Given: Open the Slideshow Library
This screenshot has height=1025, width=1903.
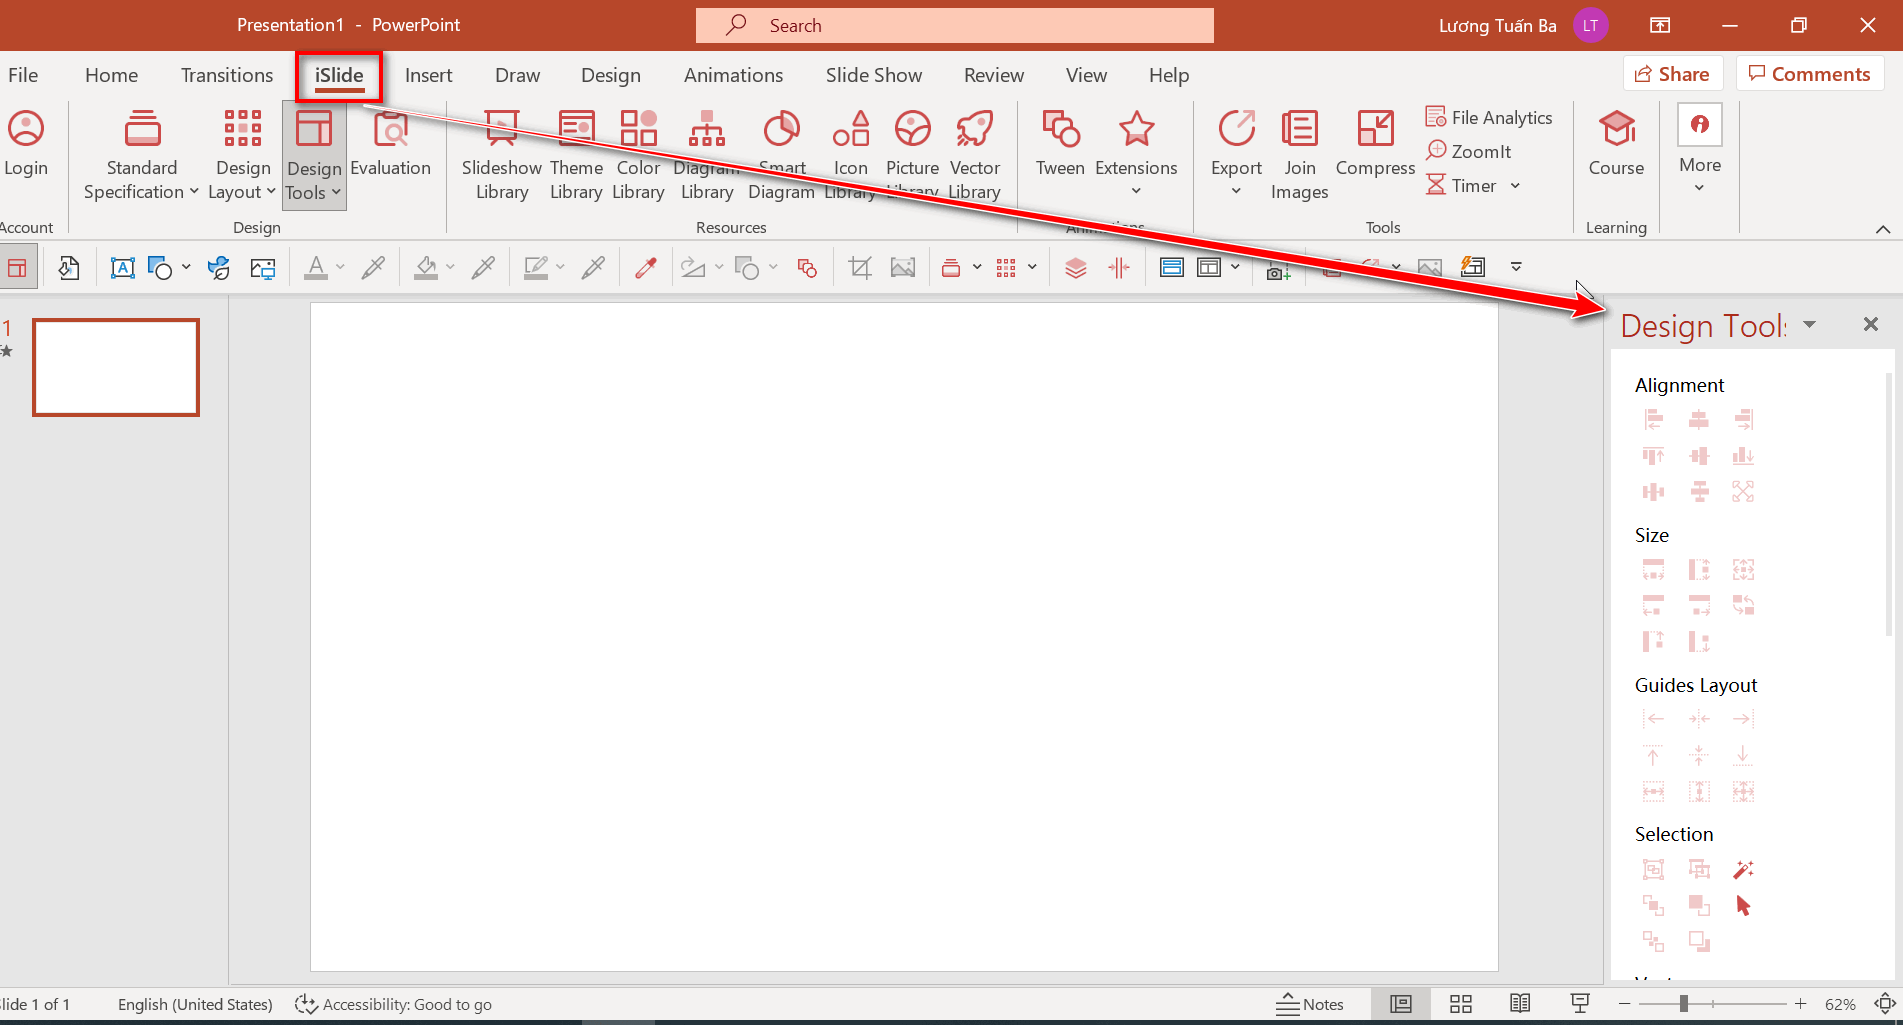Looking at the screenshot, I should pyautogui.click(x=501, y=155).
